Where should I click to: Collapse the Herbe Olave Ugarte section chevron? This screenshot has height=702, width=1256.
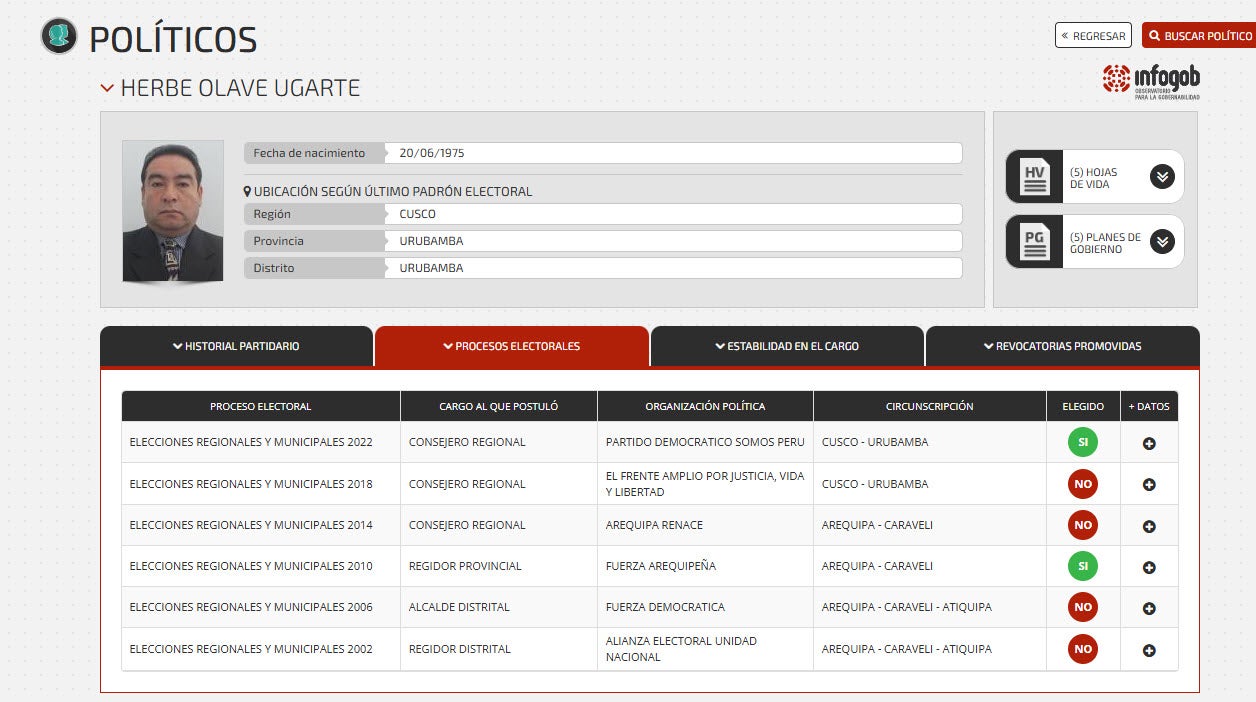point(107,88)
